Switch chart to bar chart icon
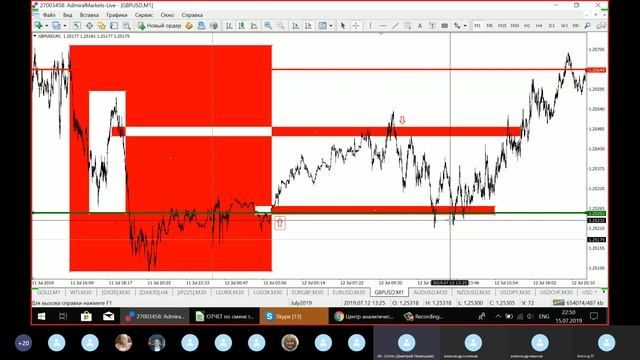The height and width of the screenshot is (360, 640). [229, 26]
